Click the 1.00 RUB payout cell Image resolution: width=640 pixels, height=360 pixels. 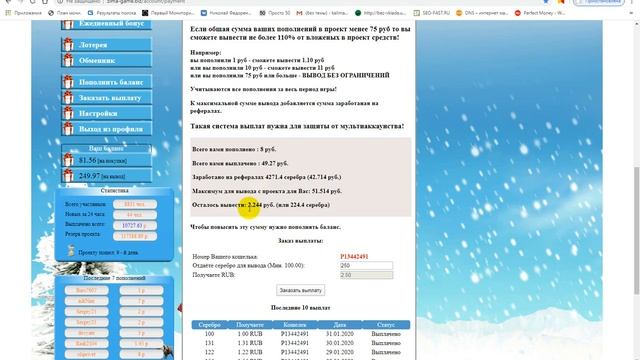250,334
